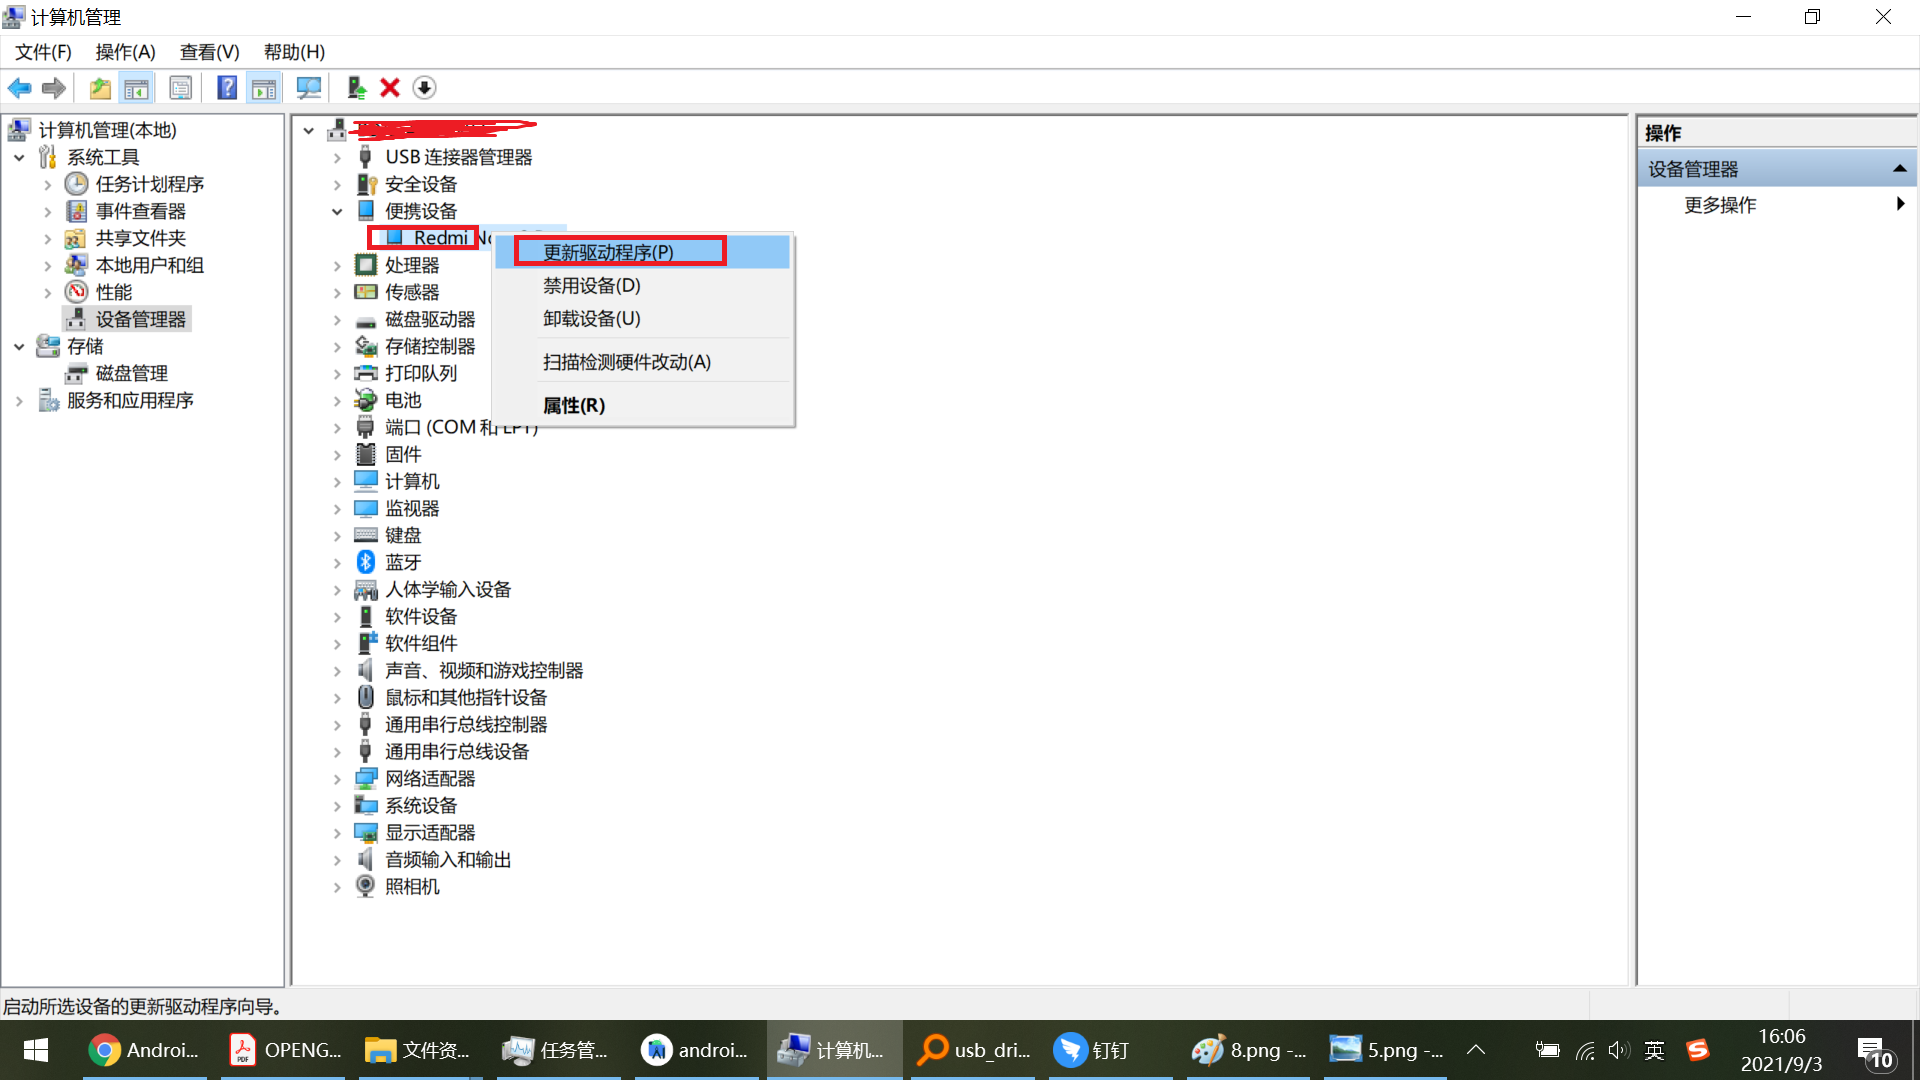Click the update driver toolbar icon

tap(356, 88)
